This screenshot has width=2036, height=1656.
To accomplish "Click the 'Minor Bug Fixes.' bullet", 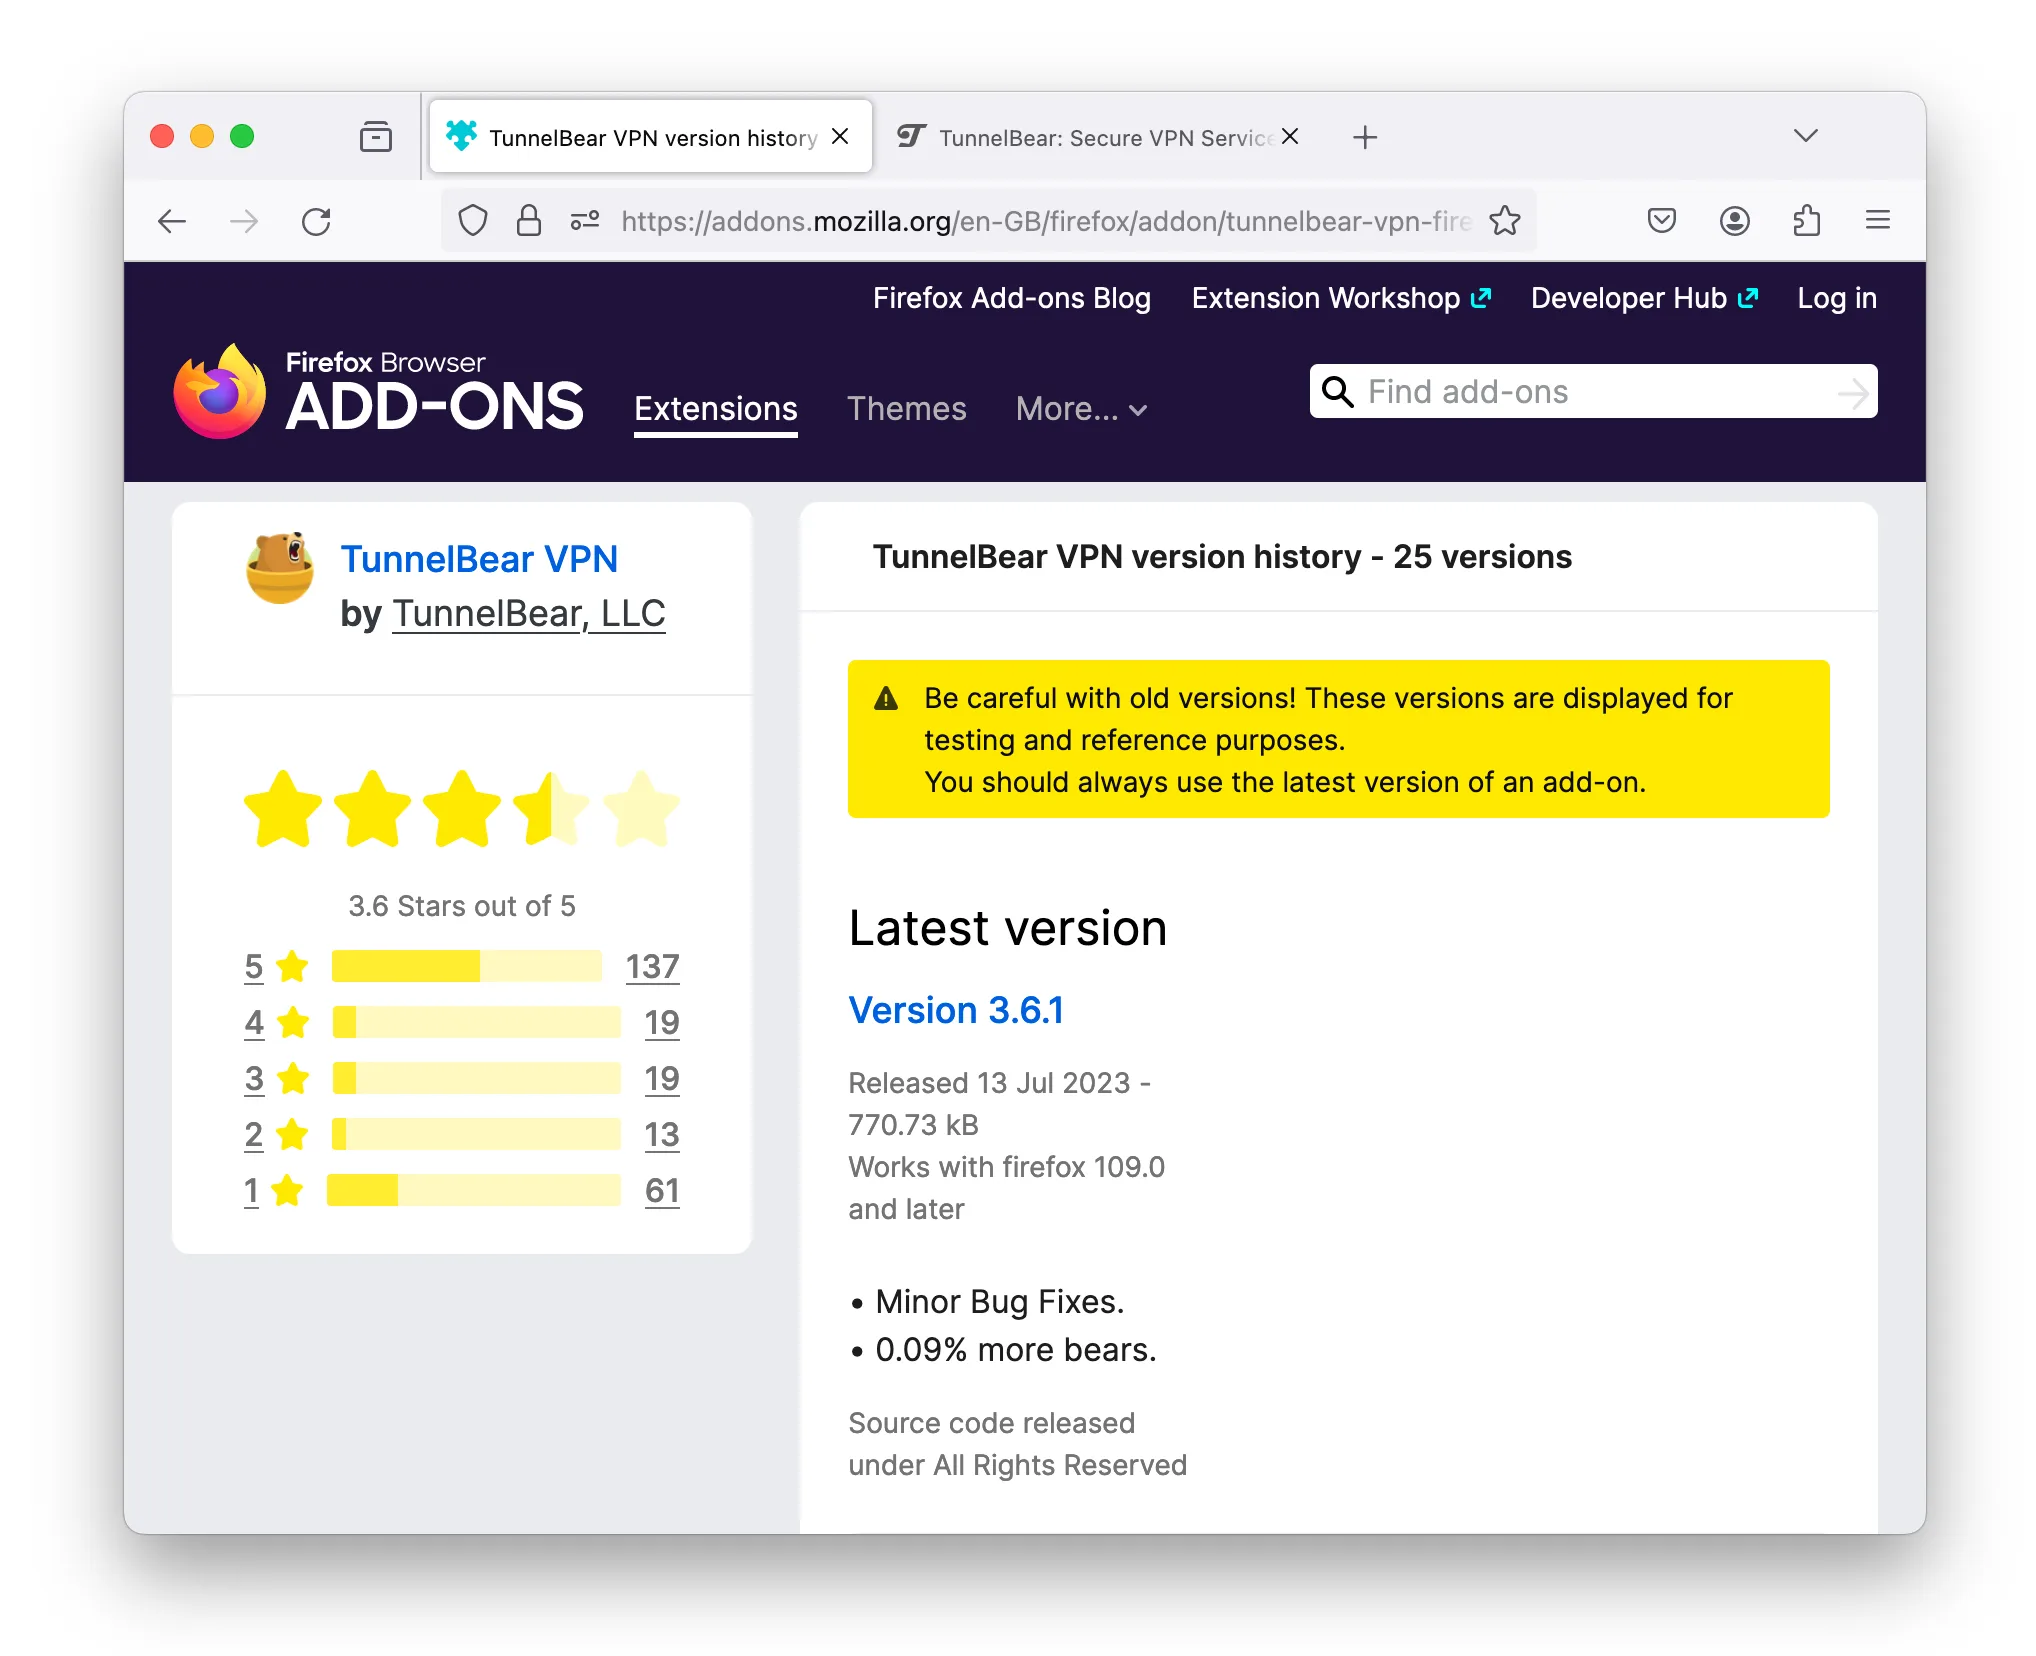I will click(x=999, y=1301).
